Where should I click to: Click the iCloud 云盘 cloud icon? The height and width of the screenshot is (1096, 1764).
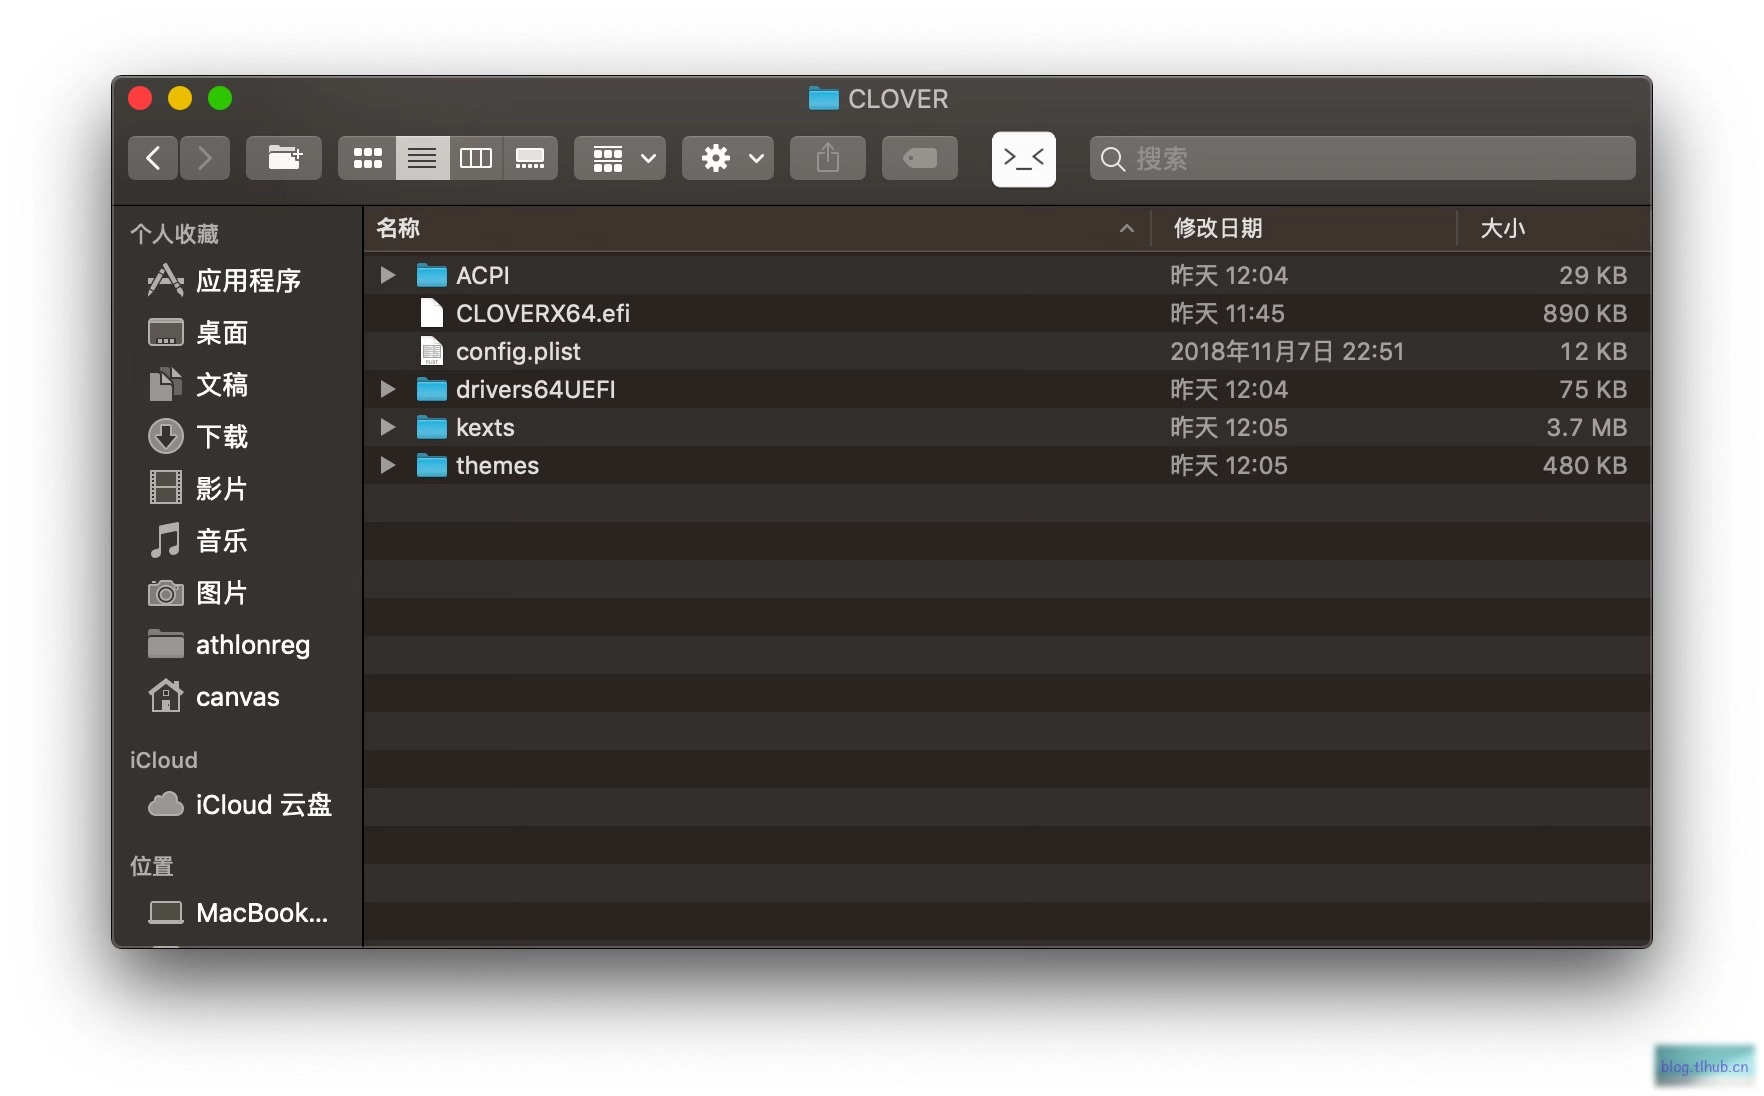(x=166, y=804)
